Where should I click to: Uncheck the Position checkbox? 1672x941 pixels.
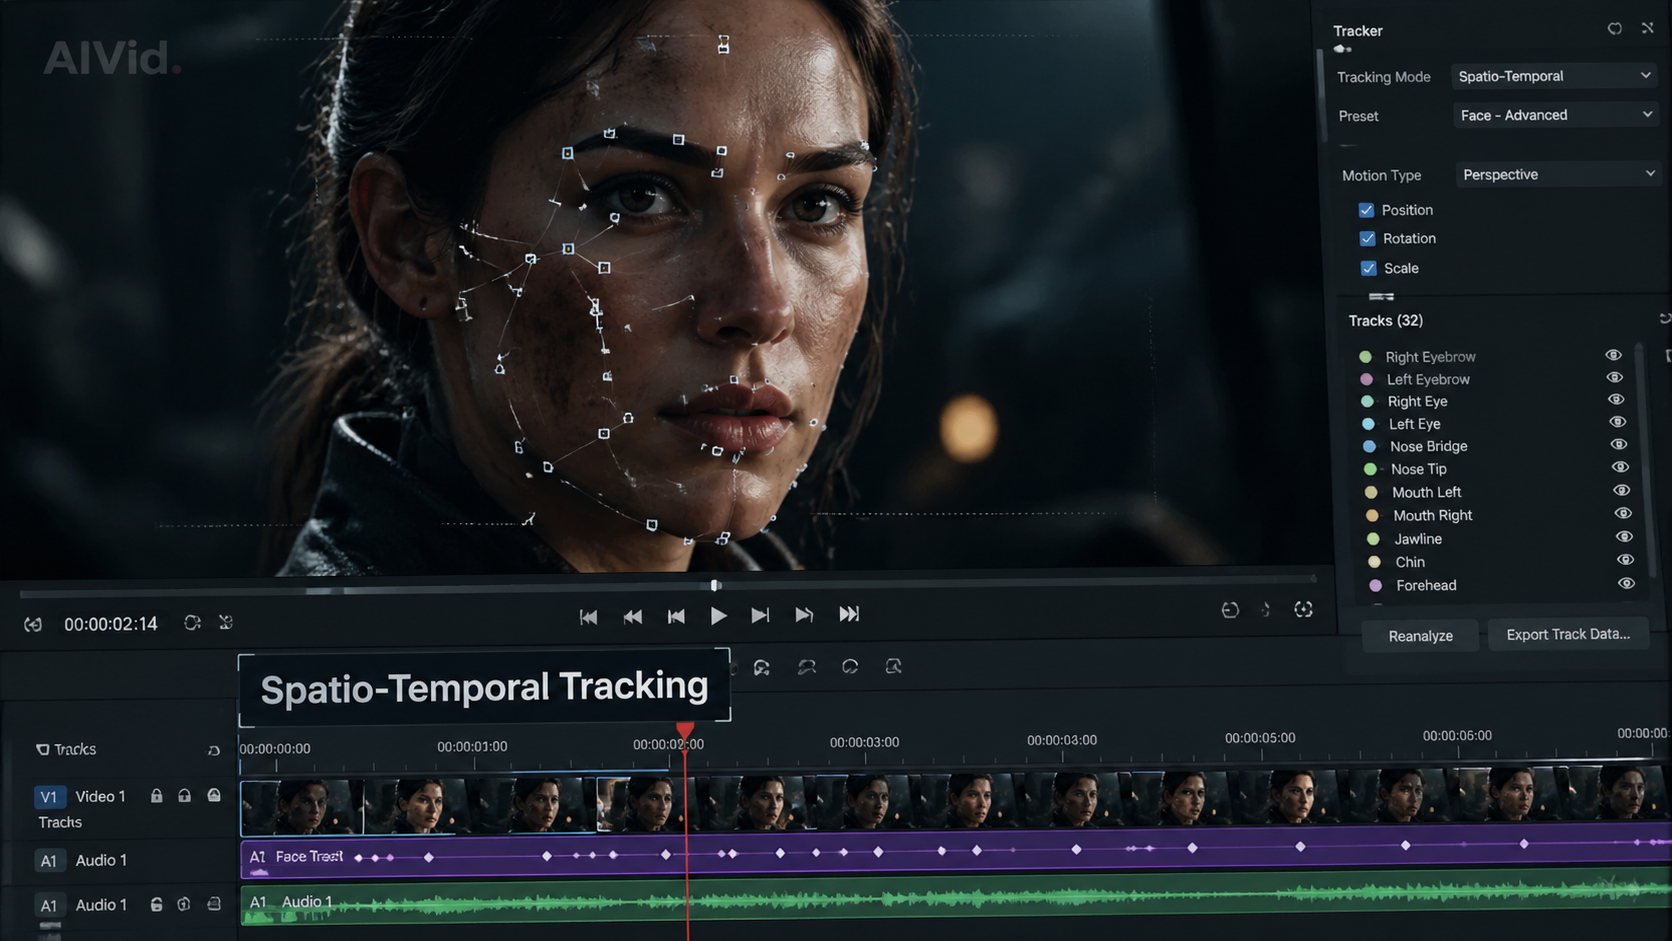[1366, 210]
